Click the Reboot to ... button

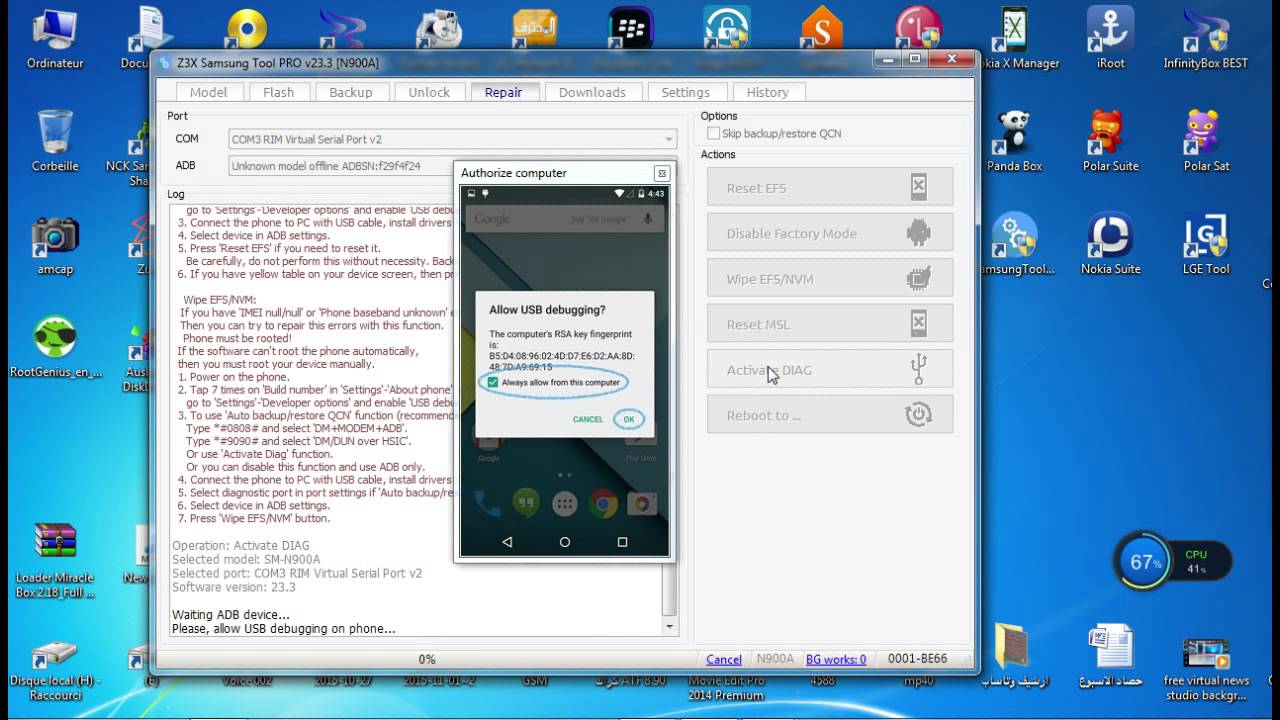click(830, 415)
